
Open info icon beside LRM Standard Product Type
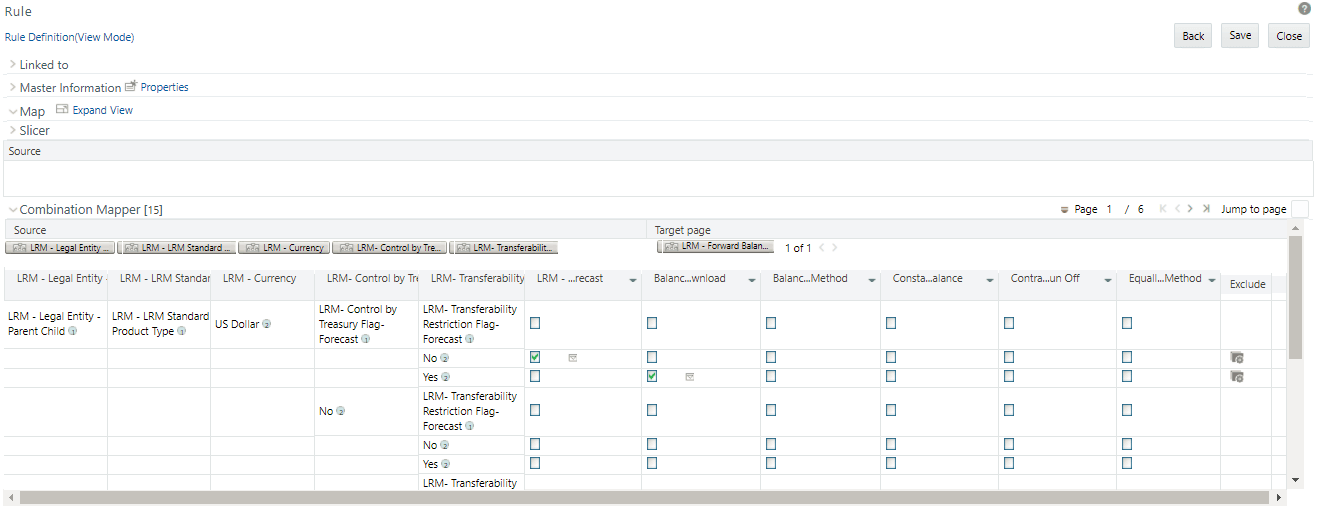coord(181,331)
